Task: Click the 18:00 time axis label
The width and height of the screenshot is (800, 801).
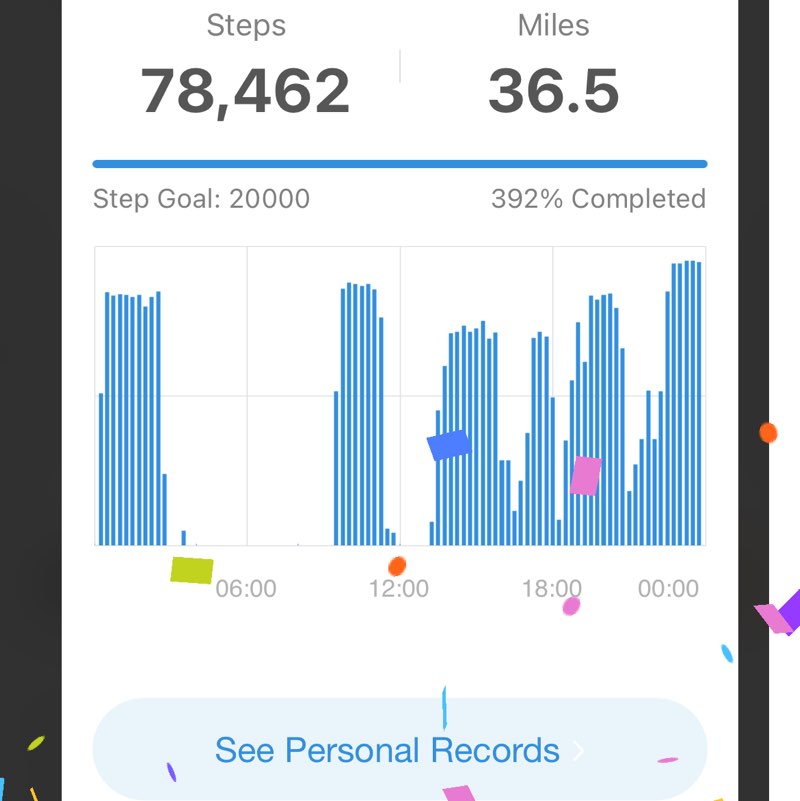Action: (551, 589)
